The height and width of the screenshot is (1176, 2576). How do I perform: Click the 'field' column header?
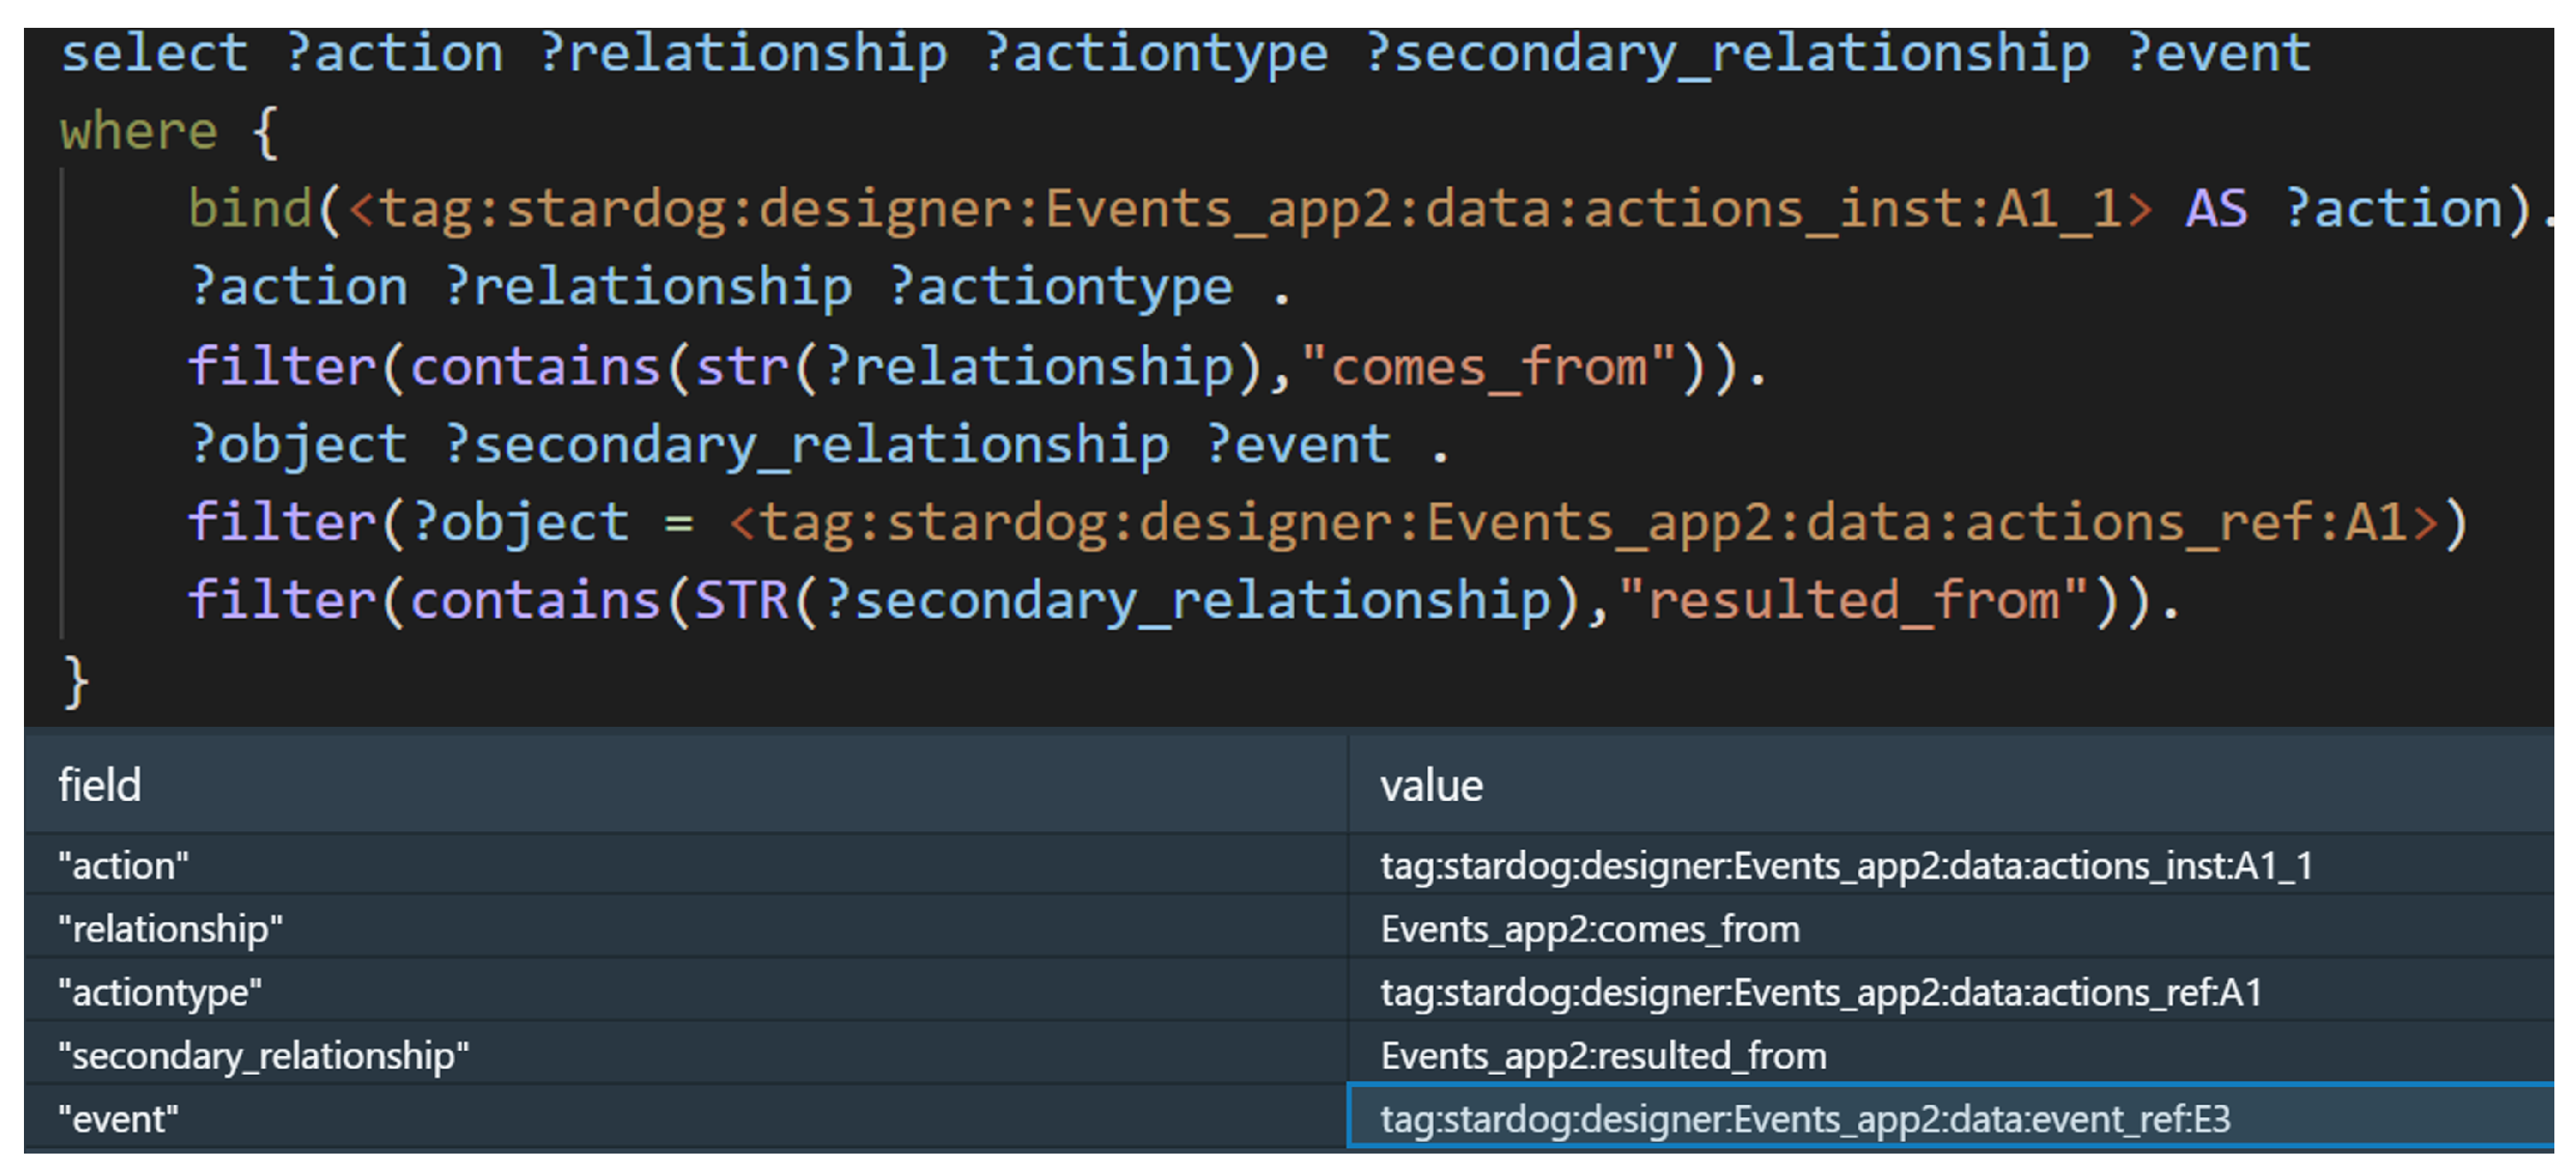100,785
